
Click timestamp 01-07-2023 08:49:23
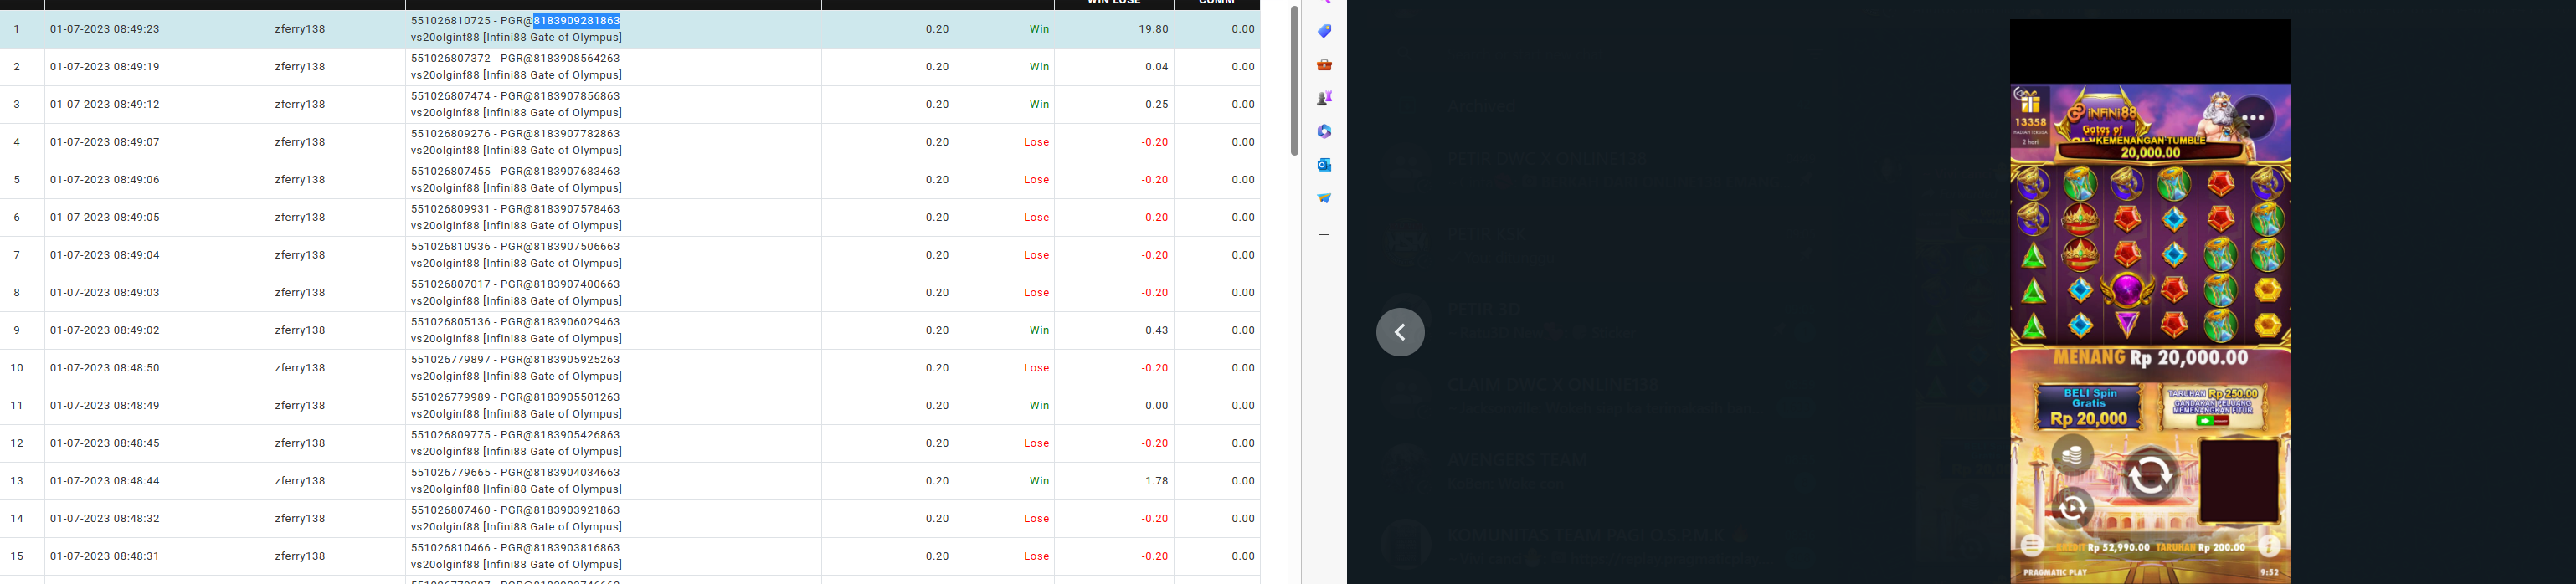pyautogui.click(x=105, y=29)
